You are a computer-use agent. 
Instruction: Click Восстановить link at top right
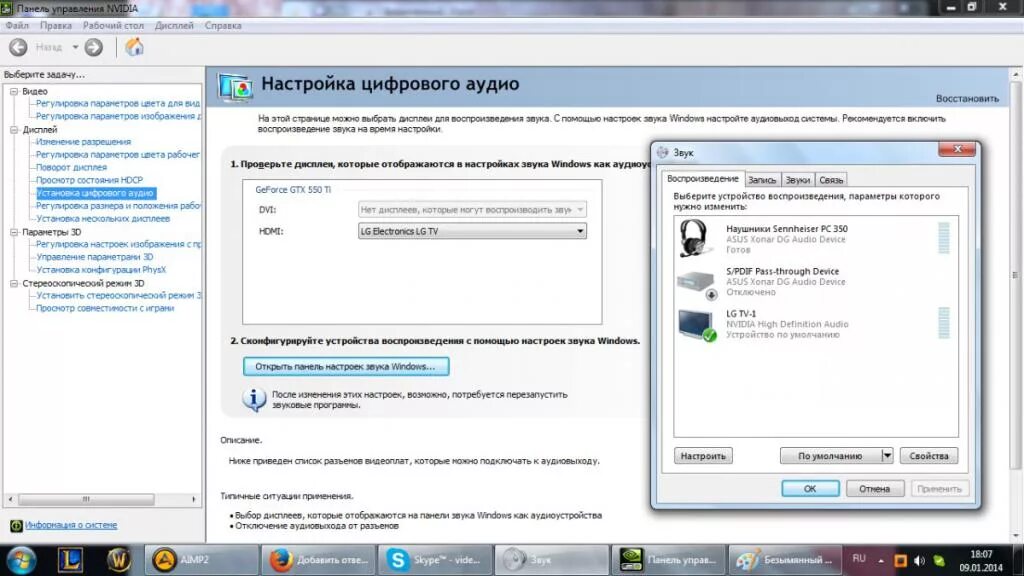click(x=967, y=99)
